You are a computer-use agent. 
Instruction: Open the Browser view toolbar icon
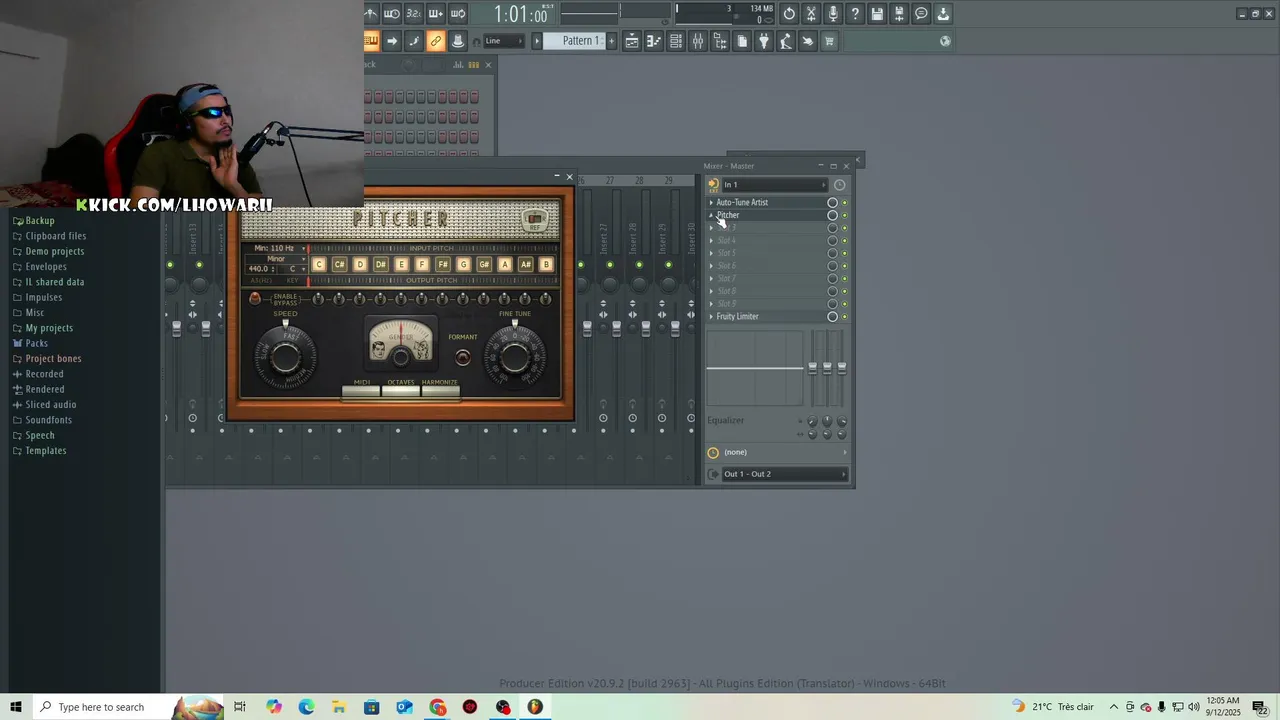click(720, 41)
